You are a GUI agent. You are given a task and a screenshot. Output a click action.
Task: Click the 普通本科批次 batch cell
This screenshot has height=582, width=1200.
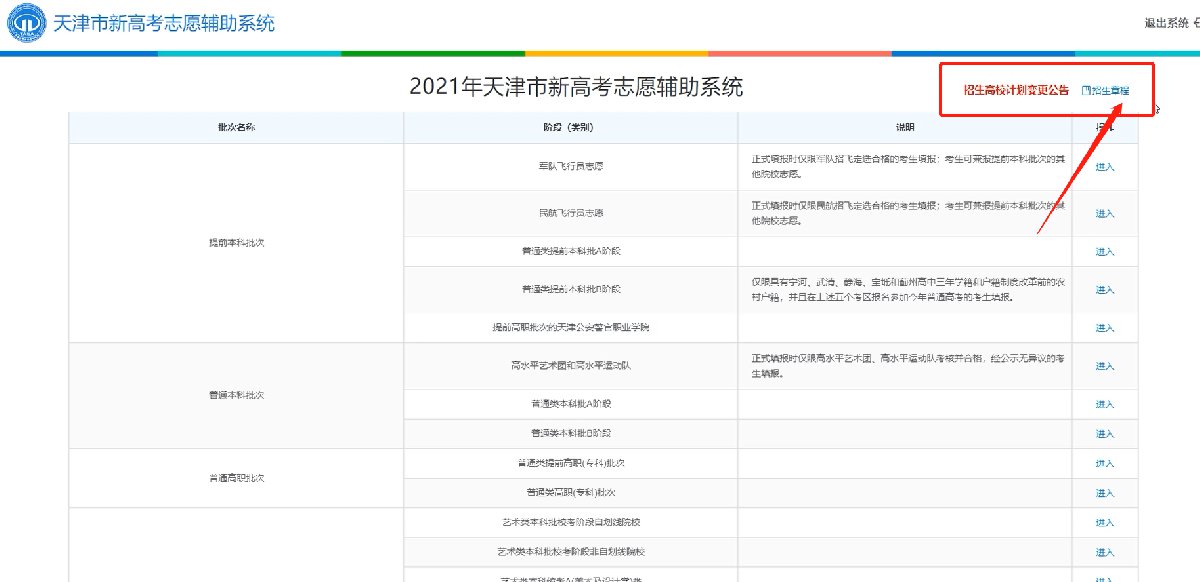(236, 395)
